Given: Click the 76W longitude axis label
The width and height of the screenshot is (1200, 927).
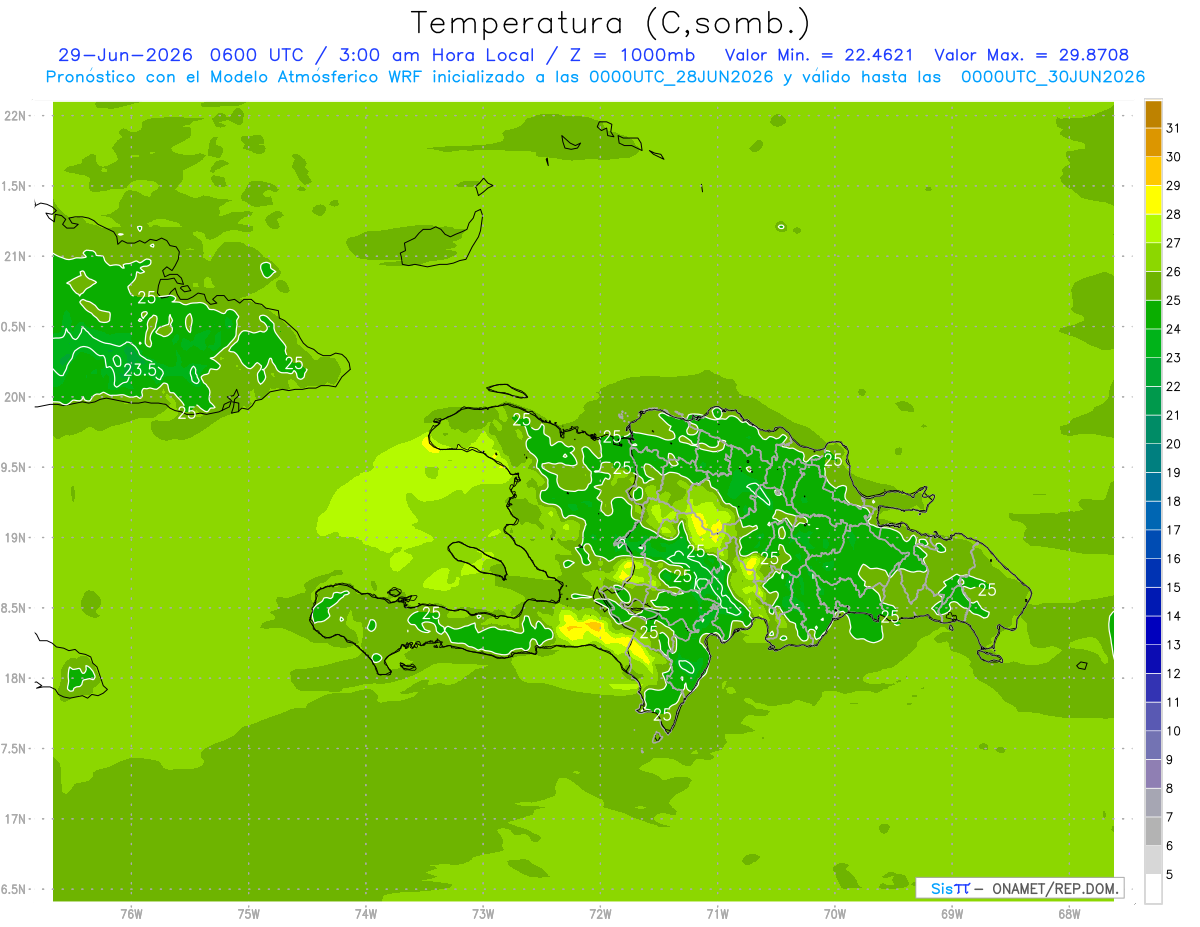Looking at the screenshot, I should coord(131,913).
